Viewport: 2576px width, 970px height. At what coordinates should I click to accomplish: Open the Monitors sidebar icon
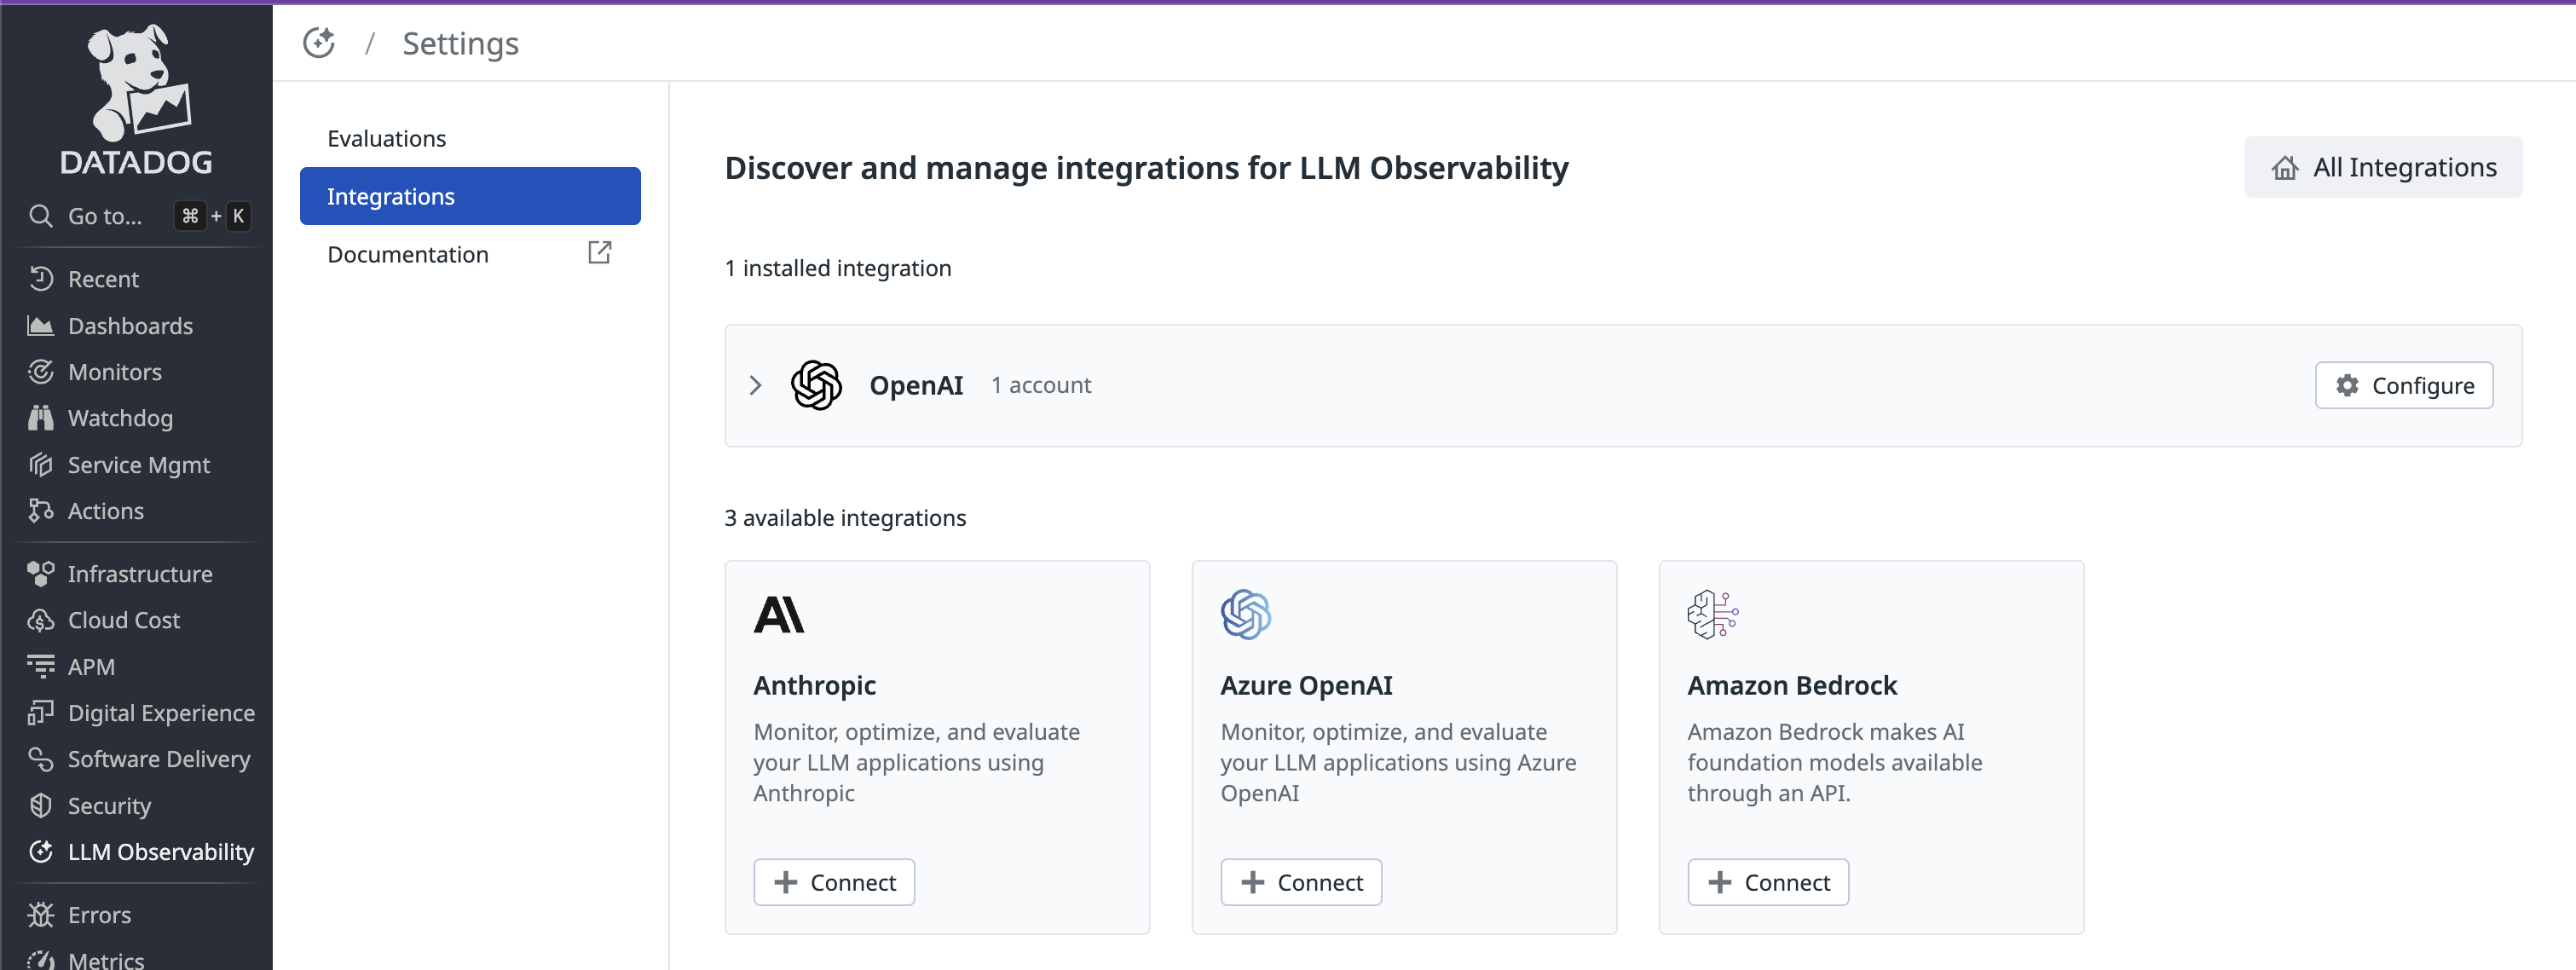(40, 372)
